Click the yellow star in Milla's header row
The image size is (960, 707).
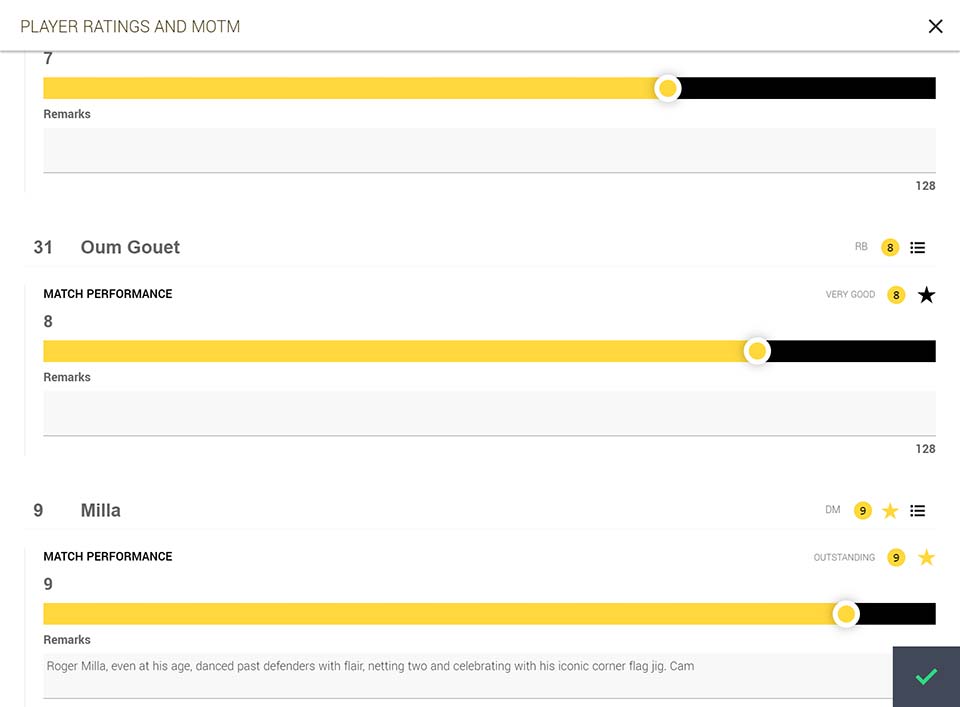point(890,511)
